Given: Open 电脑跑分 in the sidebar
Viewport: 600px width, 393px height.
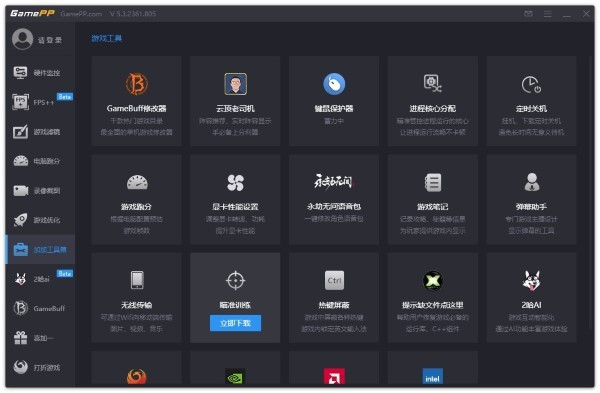Looking at the screenshot, I should point(40,161).
